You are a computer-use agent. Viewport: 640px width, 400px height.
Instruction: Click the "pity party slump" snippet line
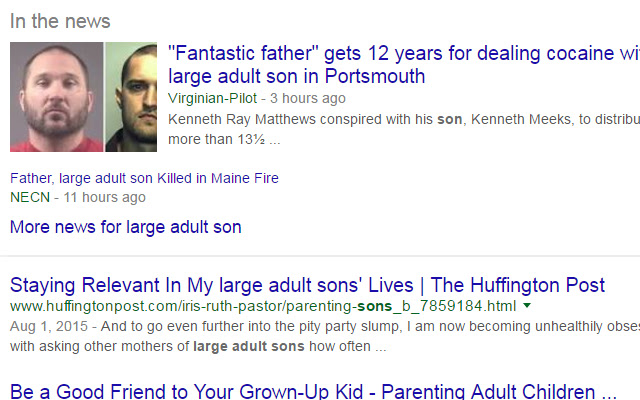[x=330, y=326]
